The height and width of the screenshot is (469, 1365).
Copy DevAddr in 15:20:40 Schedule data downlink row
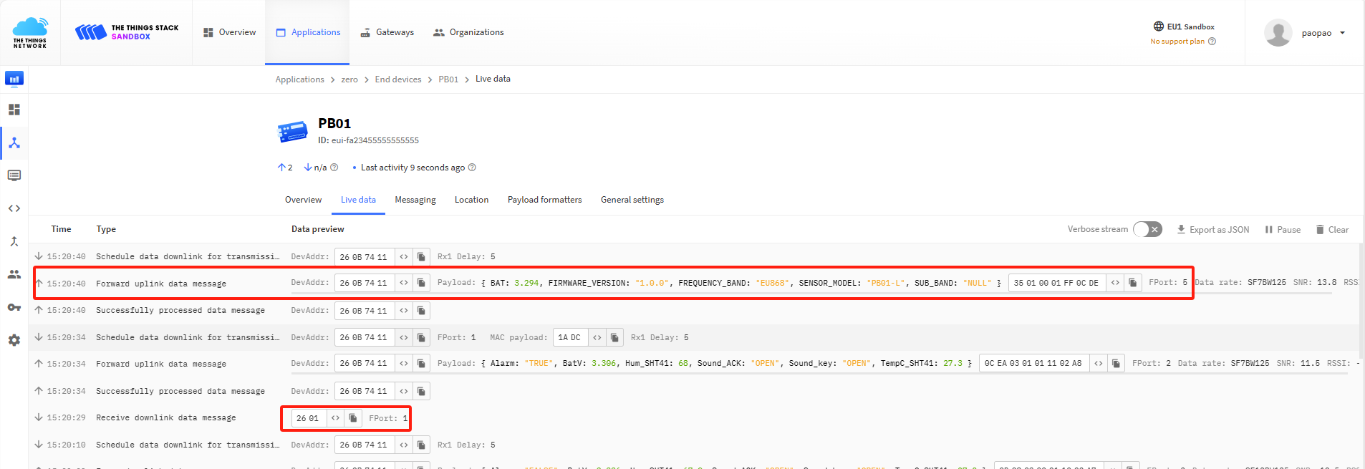421,256
